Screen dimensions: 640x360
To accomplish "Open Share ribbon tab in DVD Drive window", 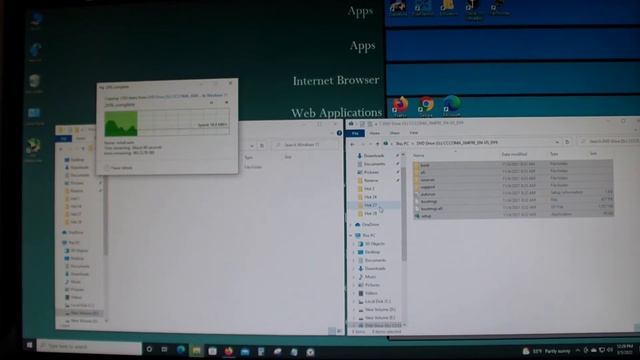I will [x=395, y=133].
